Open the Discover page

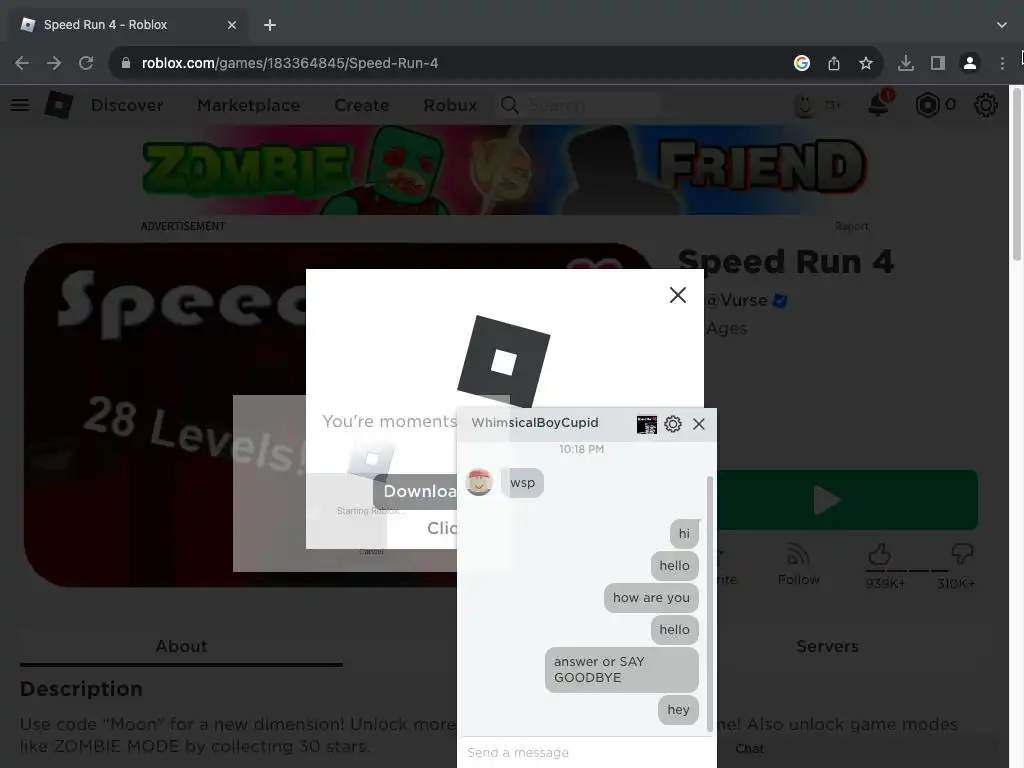click(127, 105)
